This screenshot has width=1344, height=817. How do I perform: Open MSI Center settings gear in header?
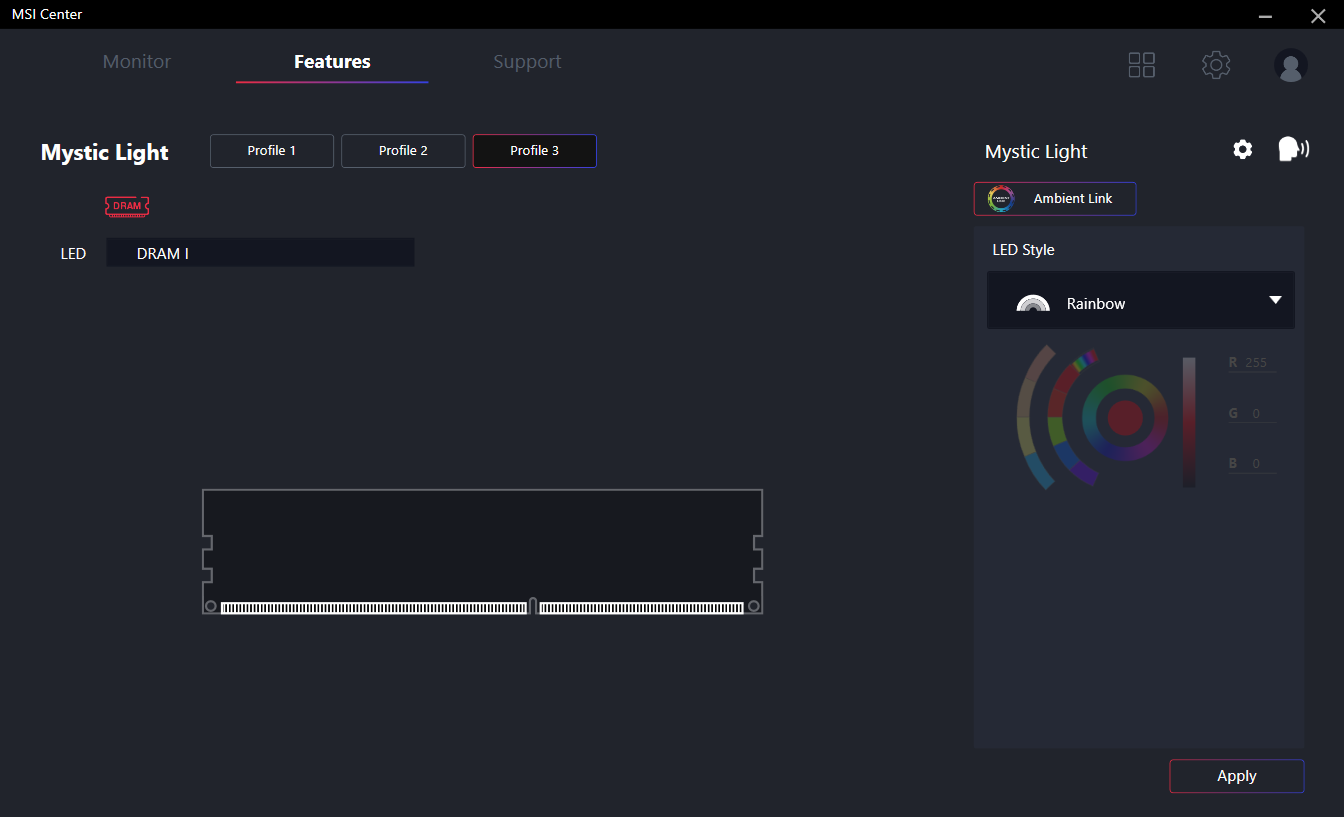pyautogui.click(x=1216, y=65)
